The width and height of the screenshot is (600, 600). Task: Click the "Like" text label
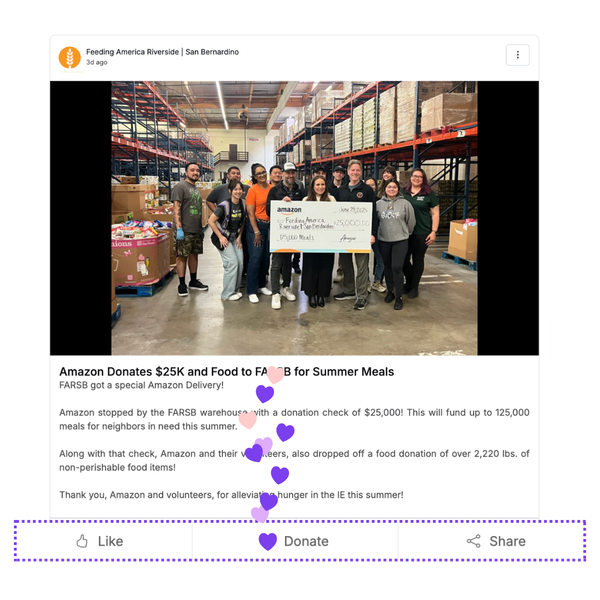tap(111, 541)
